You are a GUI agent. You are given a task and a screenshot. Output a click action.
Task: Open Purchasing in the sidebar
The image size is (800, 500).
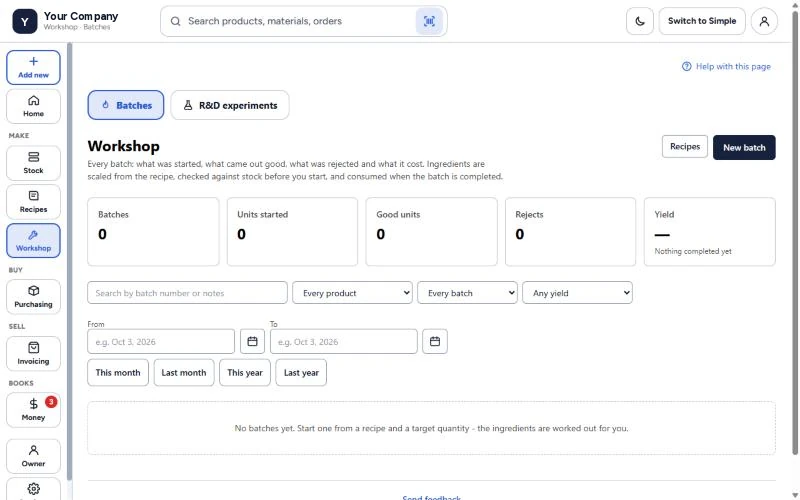tap(33, 296)
